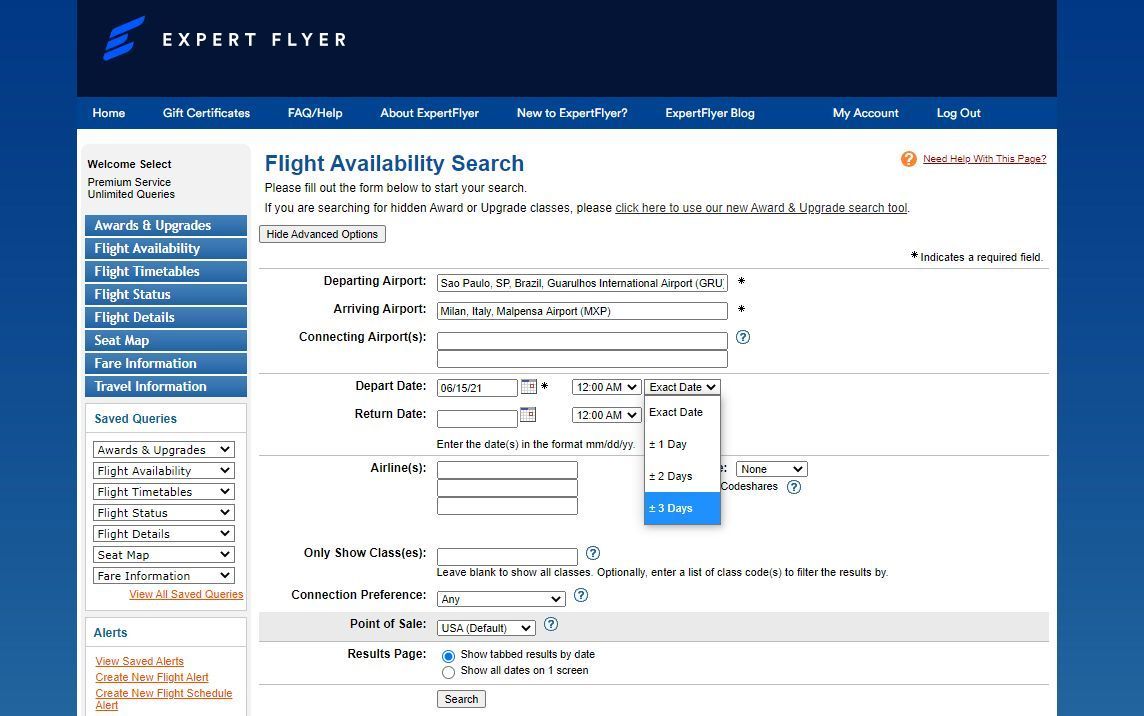Open the Connection Preference Any dropdown
The image size is (1144, 716).
501,599
